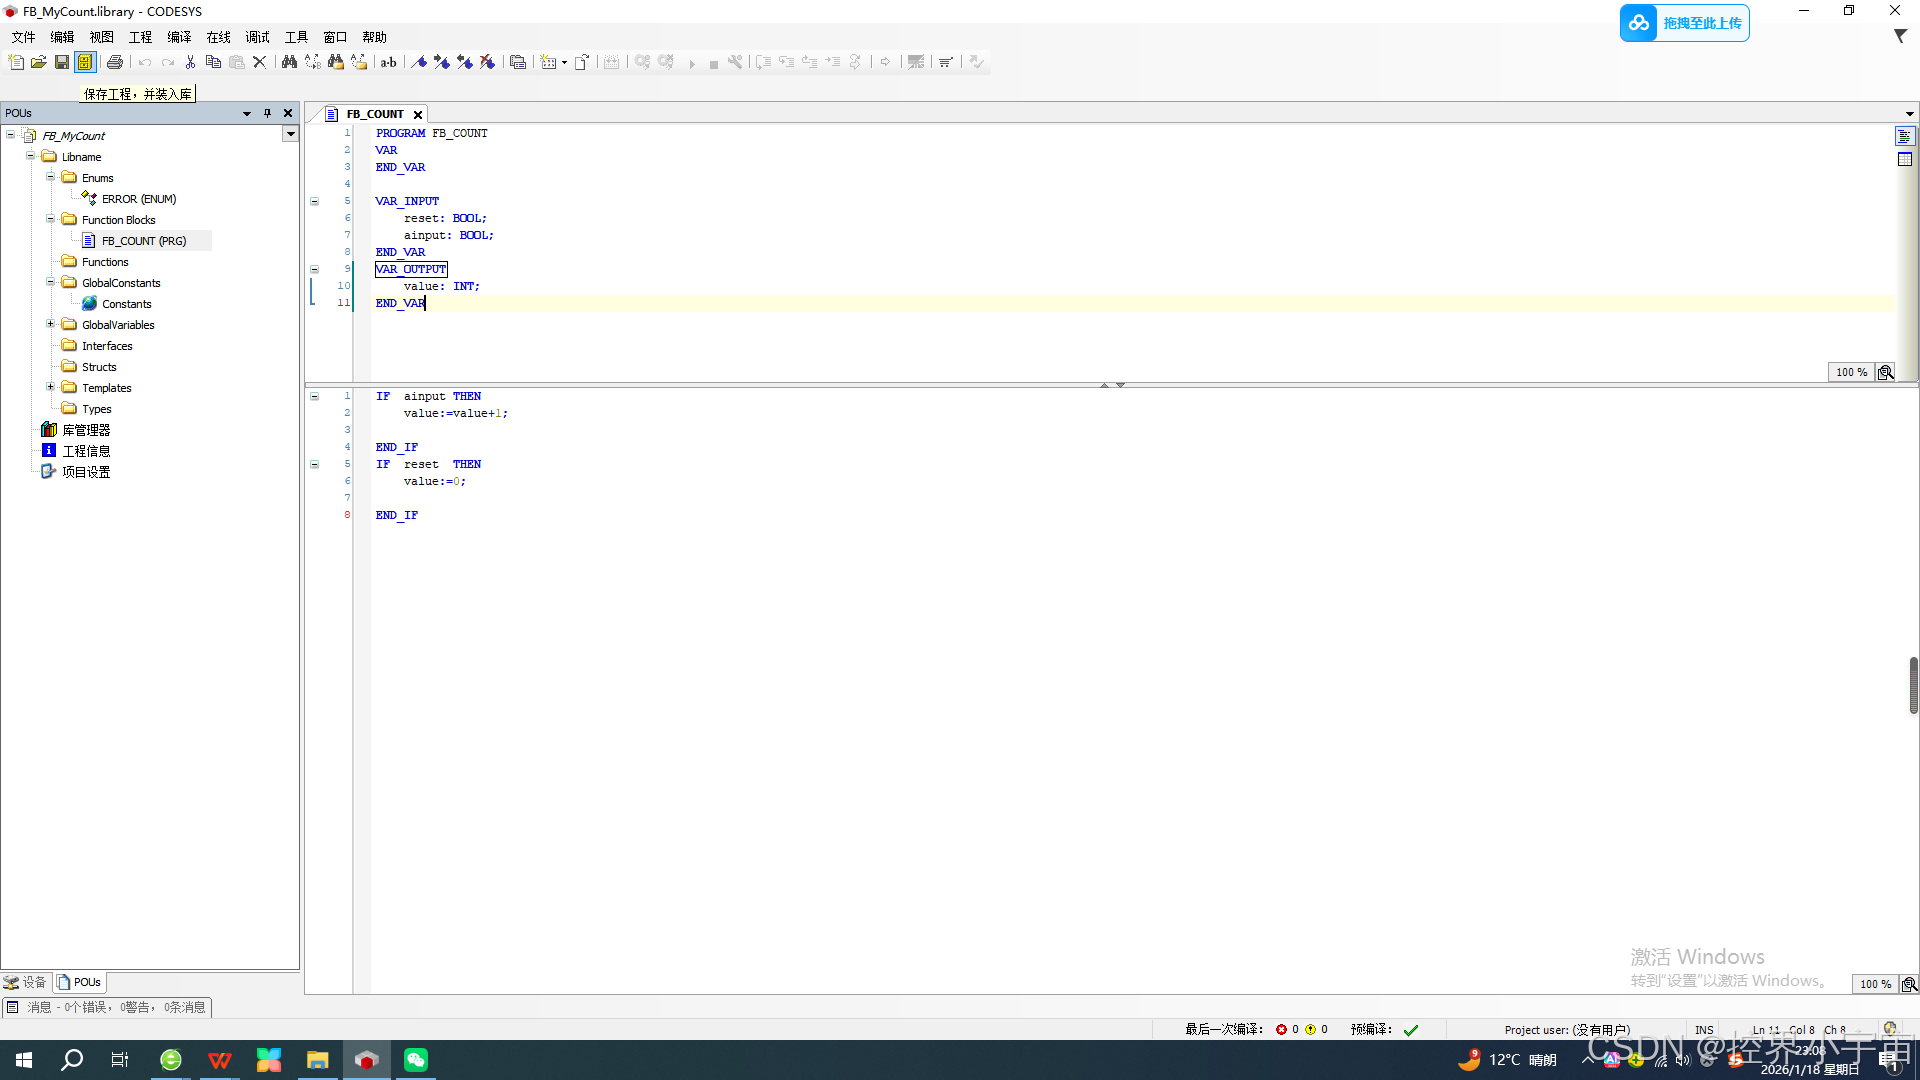Click the right-edge vertical scrollbar thumb
The height and width of the screenshot is (1080, 1920).
(1913, 685)
